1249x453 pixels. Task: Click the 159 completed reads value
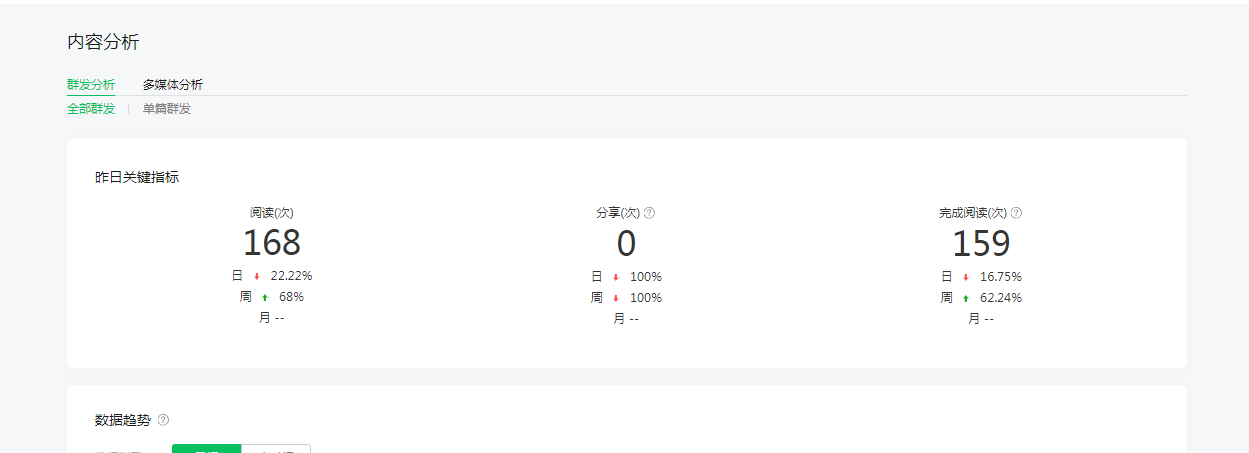pyautogui.click(x=981, y=243)
